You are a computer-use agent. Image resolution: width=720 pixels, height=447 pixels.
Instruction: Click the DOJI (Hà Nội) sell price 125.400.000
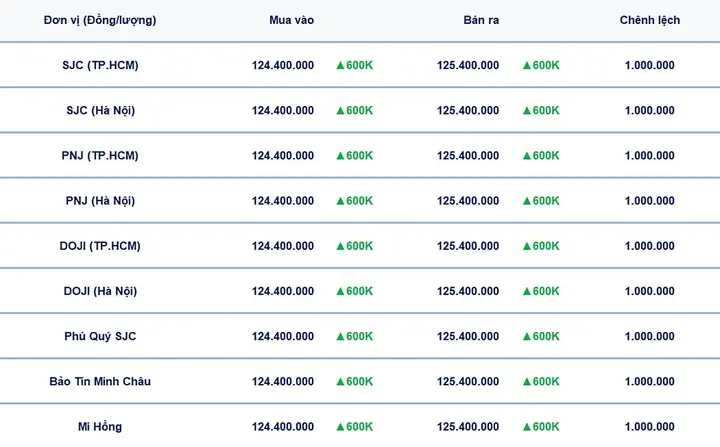[x=468, y=291]
